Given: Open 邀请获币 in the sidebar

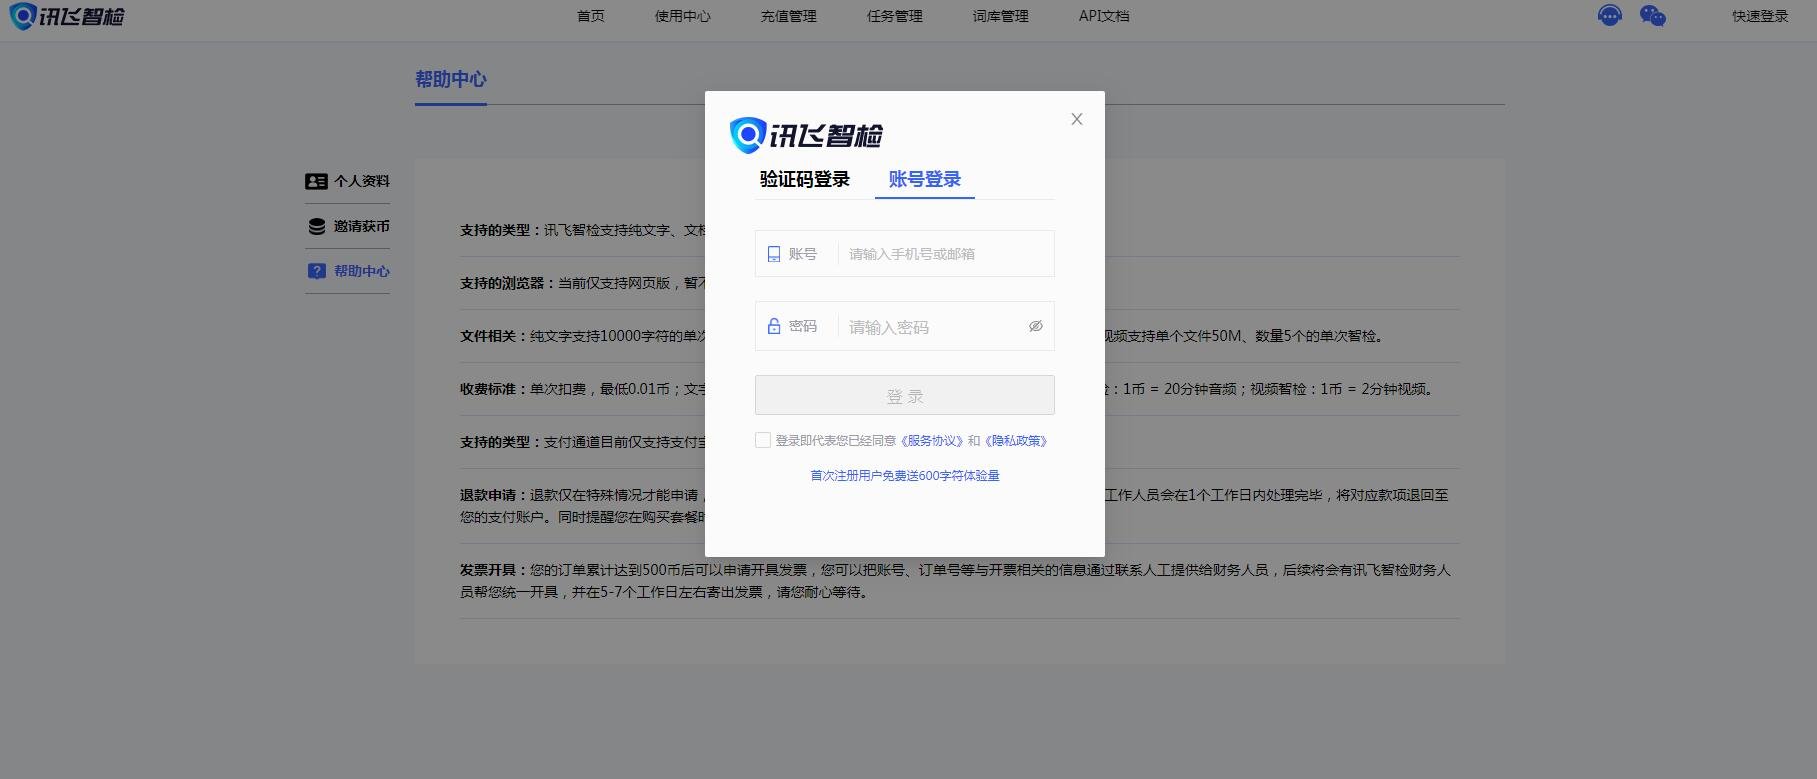Looking at the screenshot, I should tap(362, 226).
